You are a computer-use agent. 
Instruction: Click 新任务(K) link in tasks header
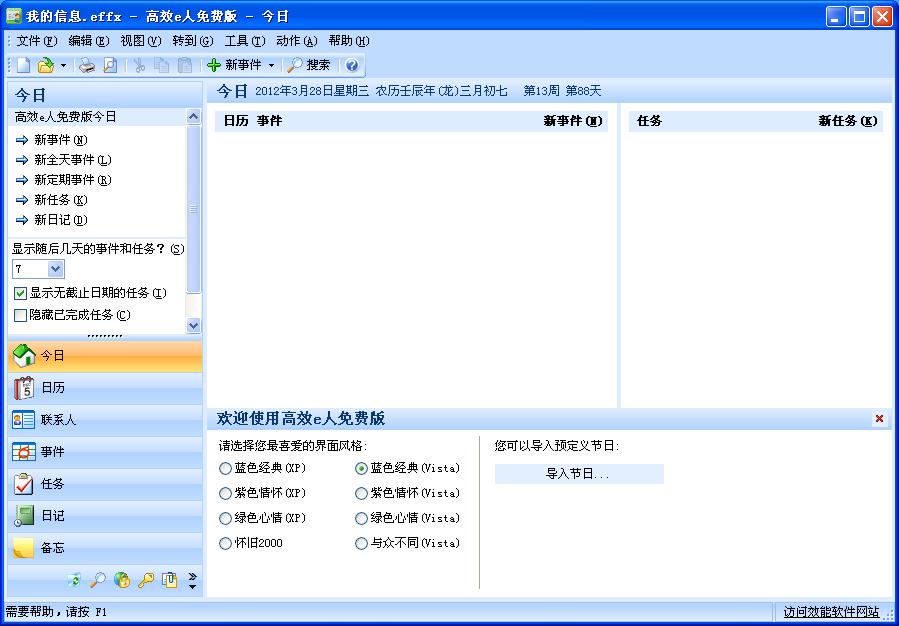848,121
